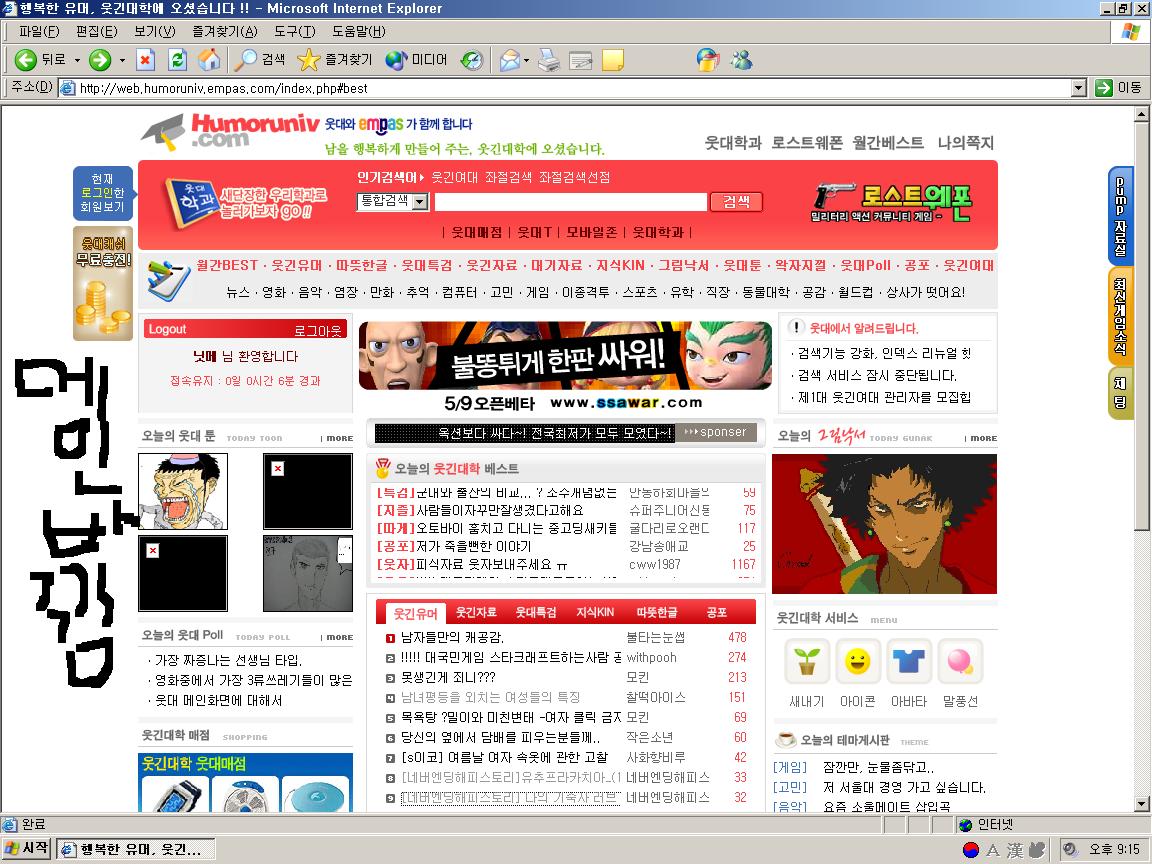Click the printer icon in toolbar
This screenshot has width=1152, height=864.
[x=548, y=60]
